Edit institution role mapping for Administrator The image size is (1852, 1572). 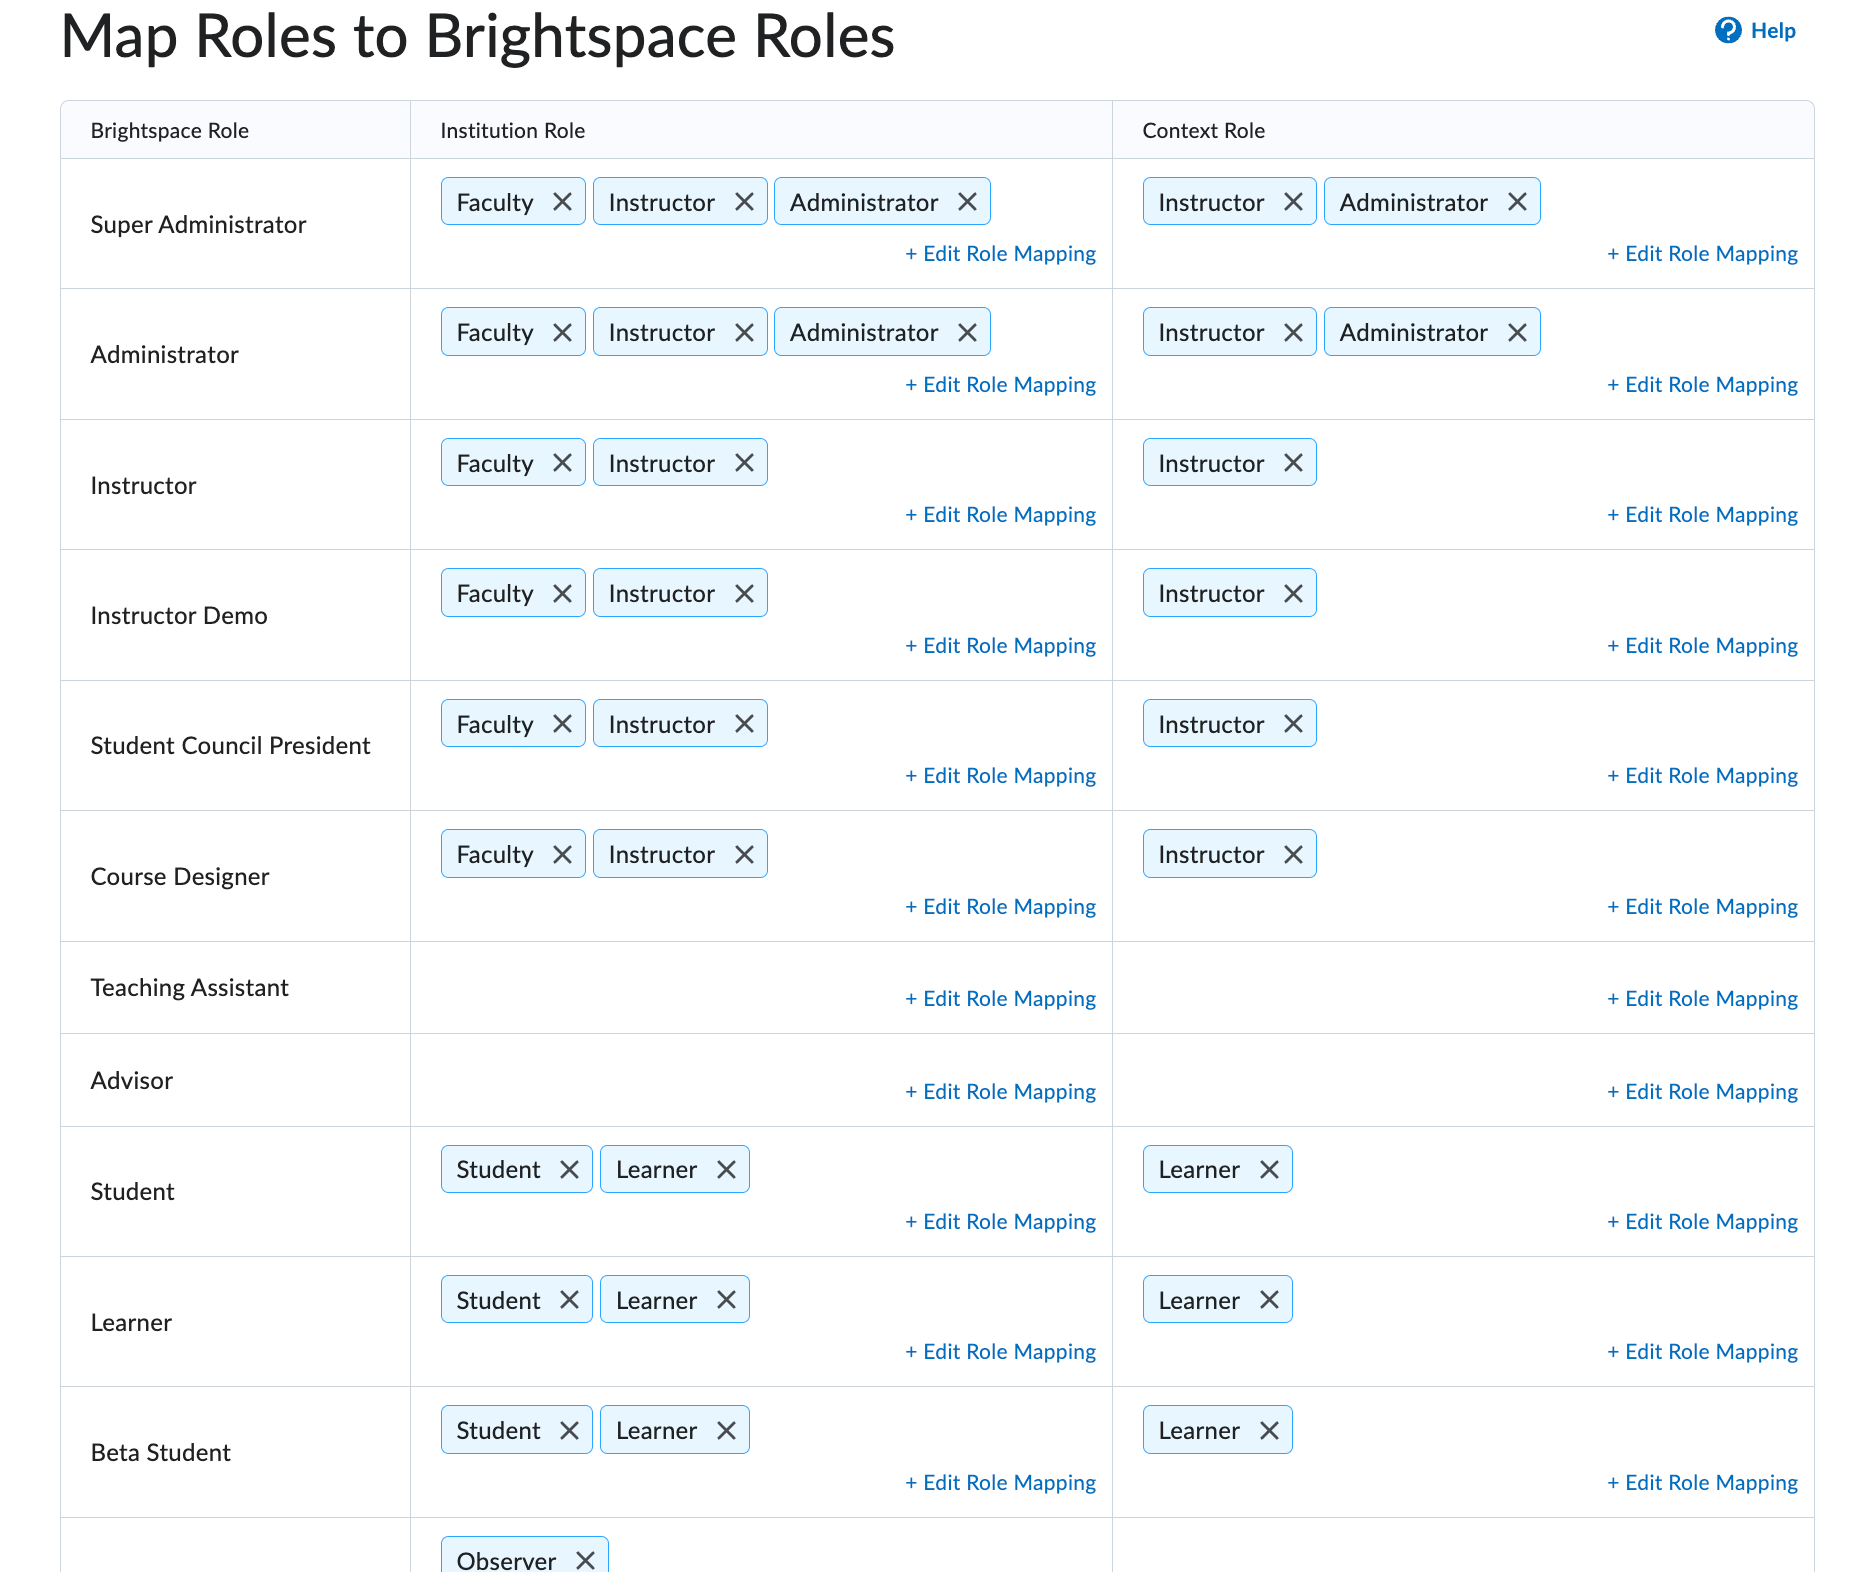(1000, 385)
